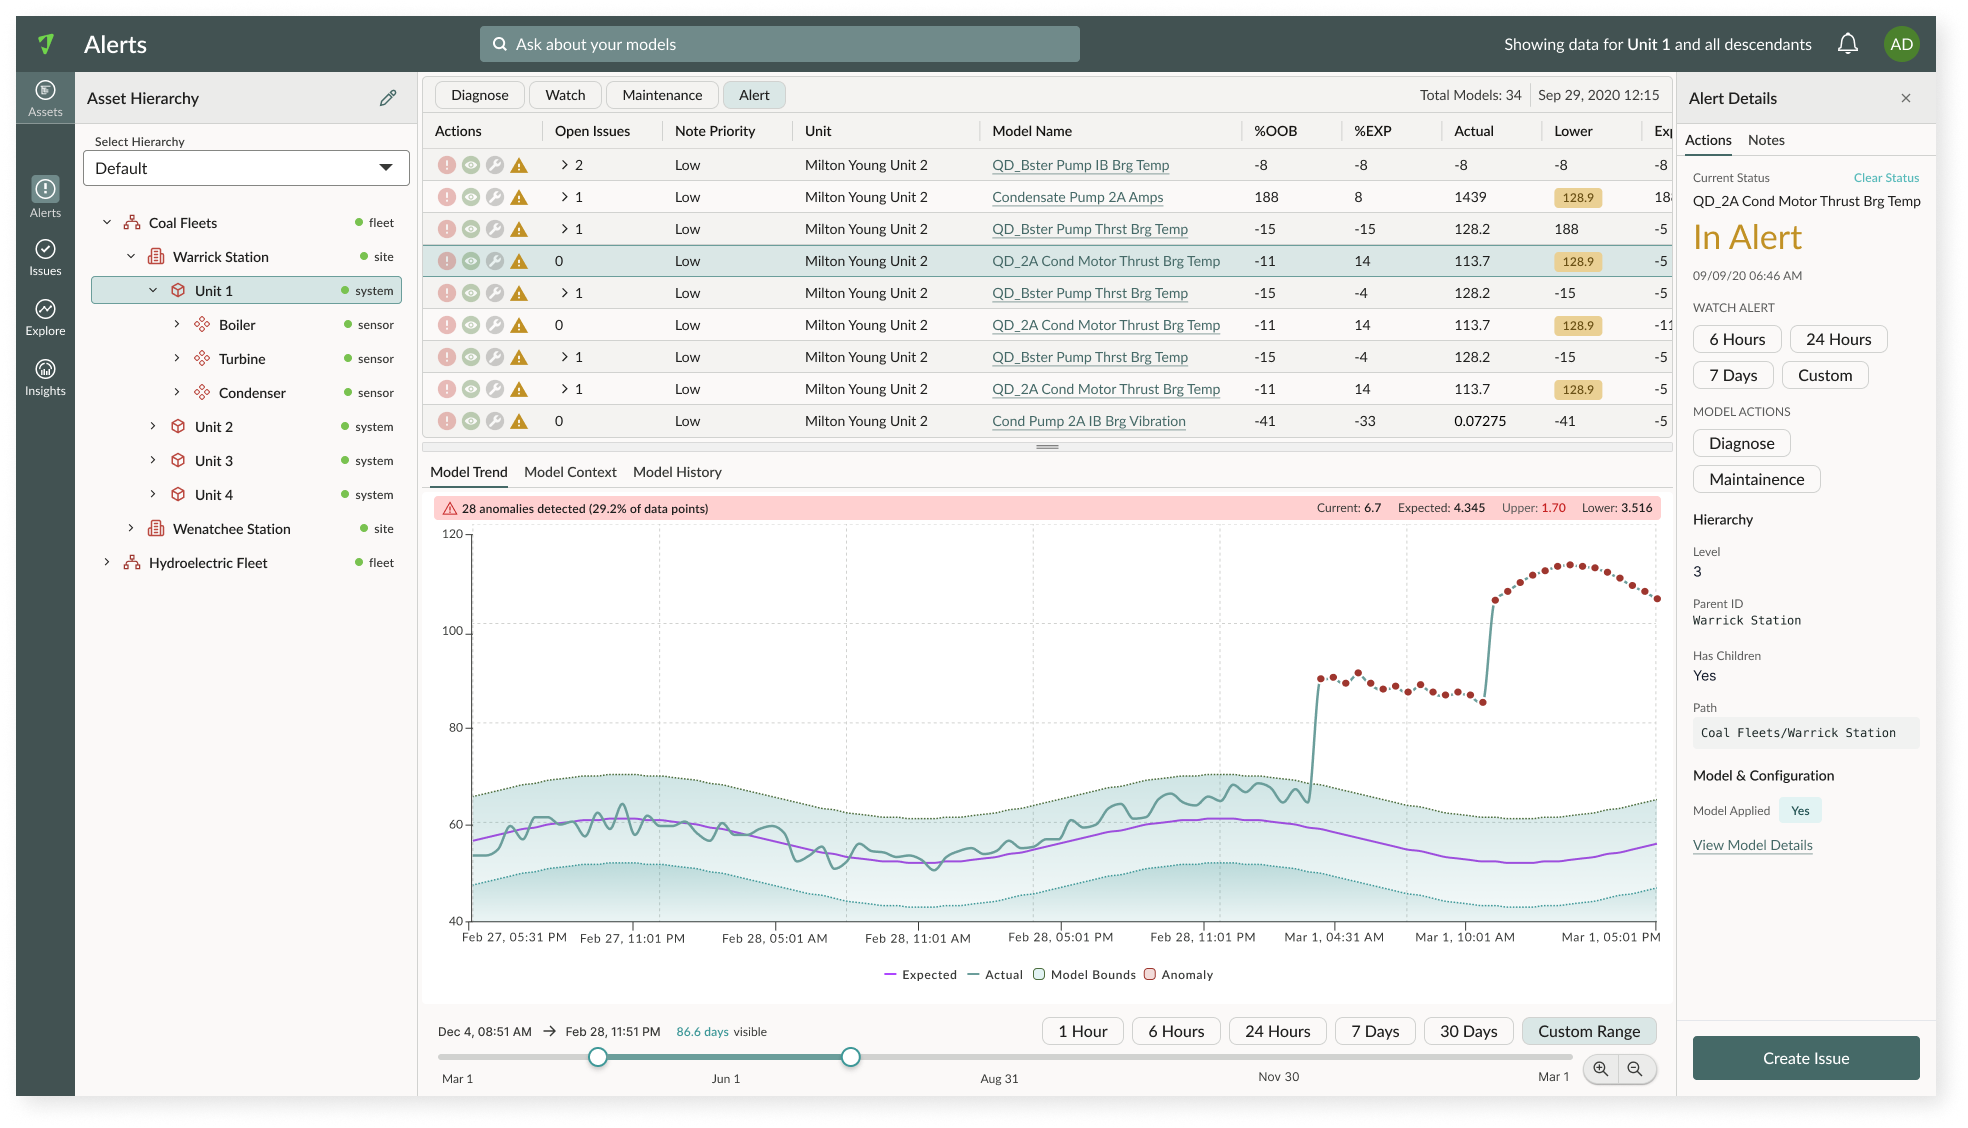Click the Warrick Station site icon
This screenshot has width=1968, height=1128.
pyautogui.click(x=156, y=257)
